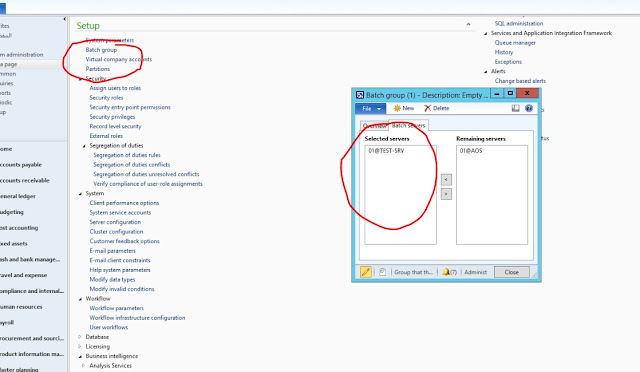
Task: Open Change based alerts link
Action: (520, 81)
